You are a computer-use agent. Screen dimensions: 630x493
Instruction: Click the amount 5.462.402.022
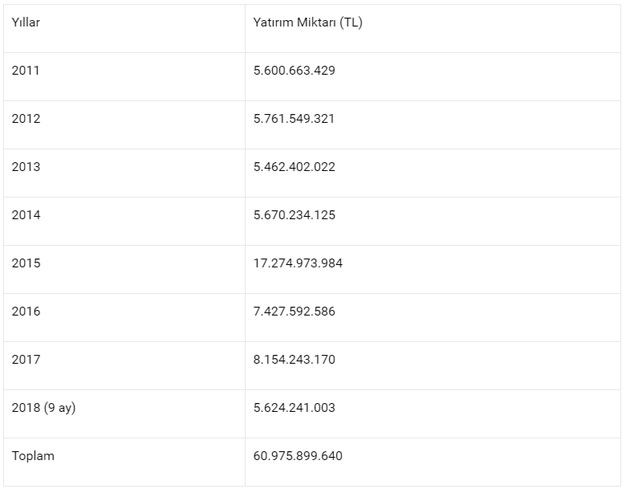tap(294, 167)
